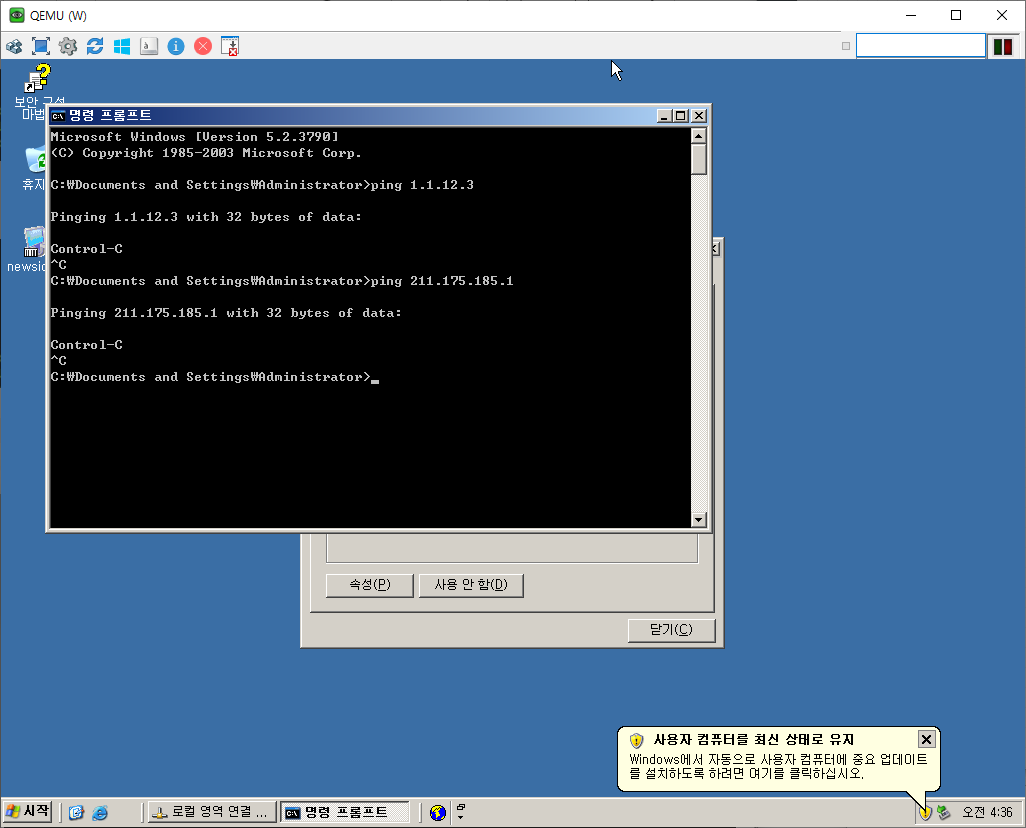
Task: Dismiss the update balloon notification with X
Action: pyautogui.click(x=927, y=740)
